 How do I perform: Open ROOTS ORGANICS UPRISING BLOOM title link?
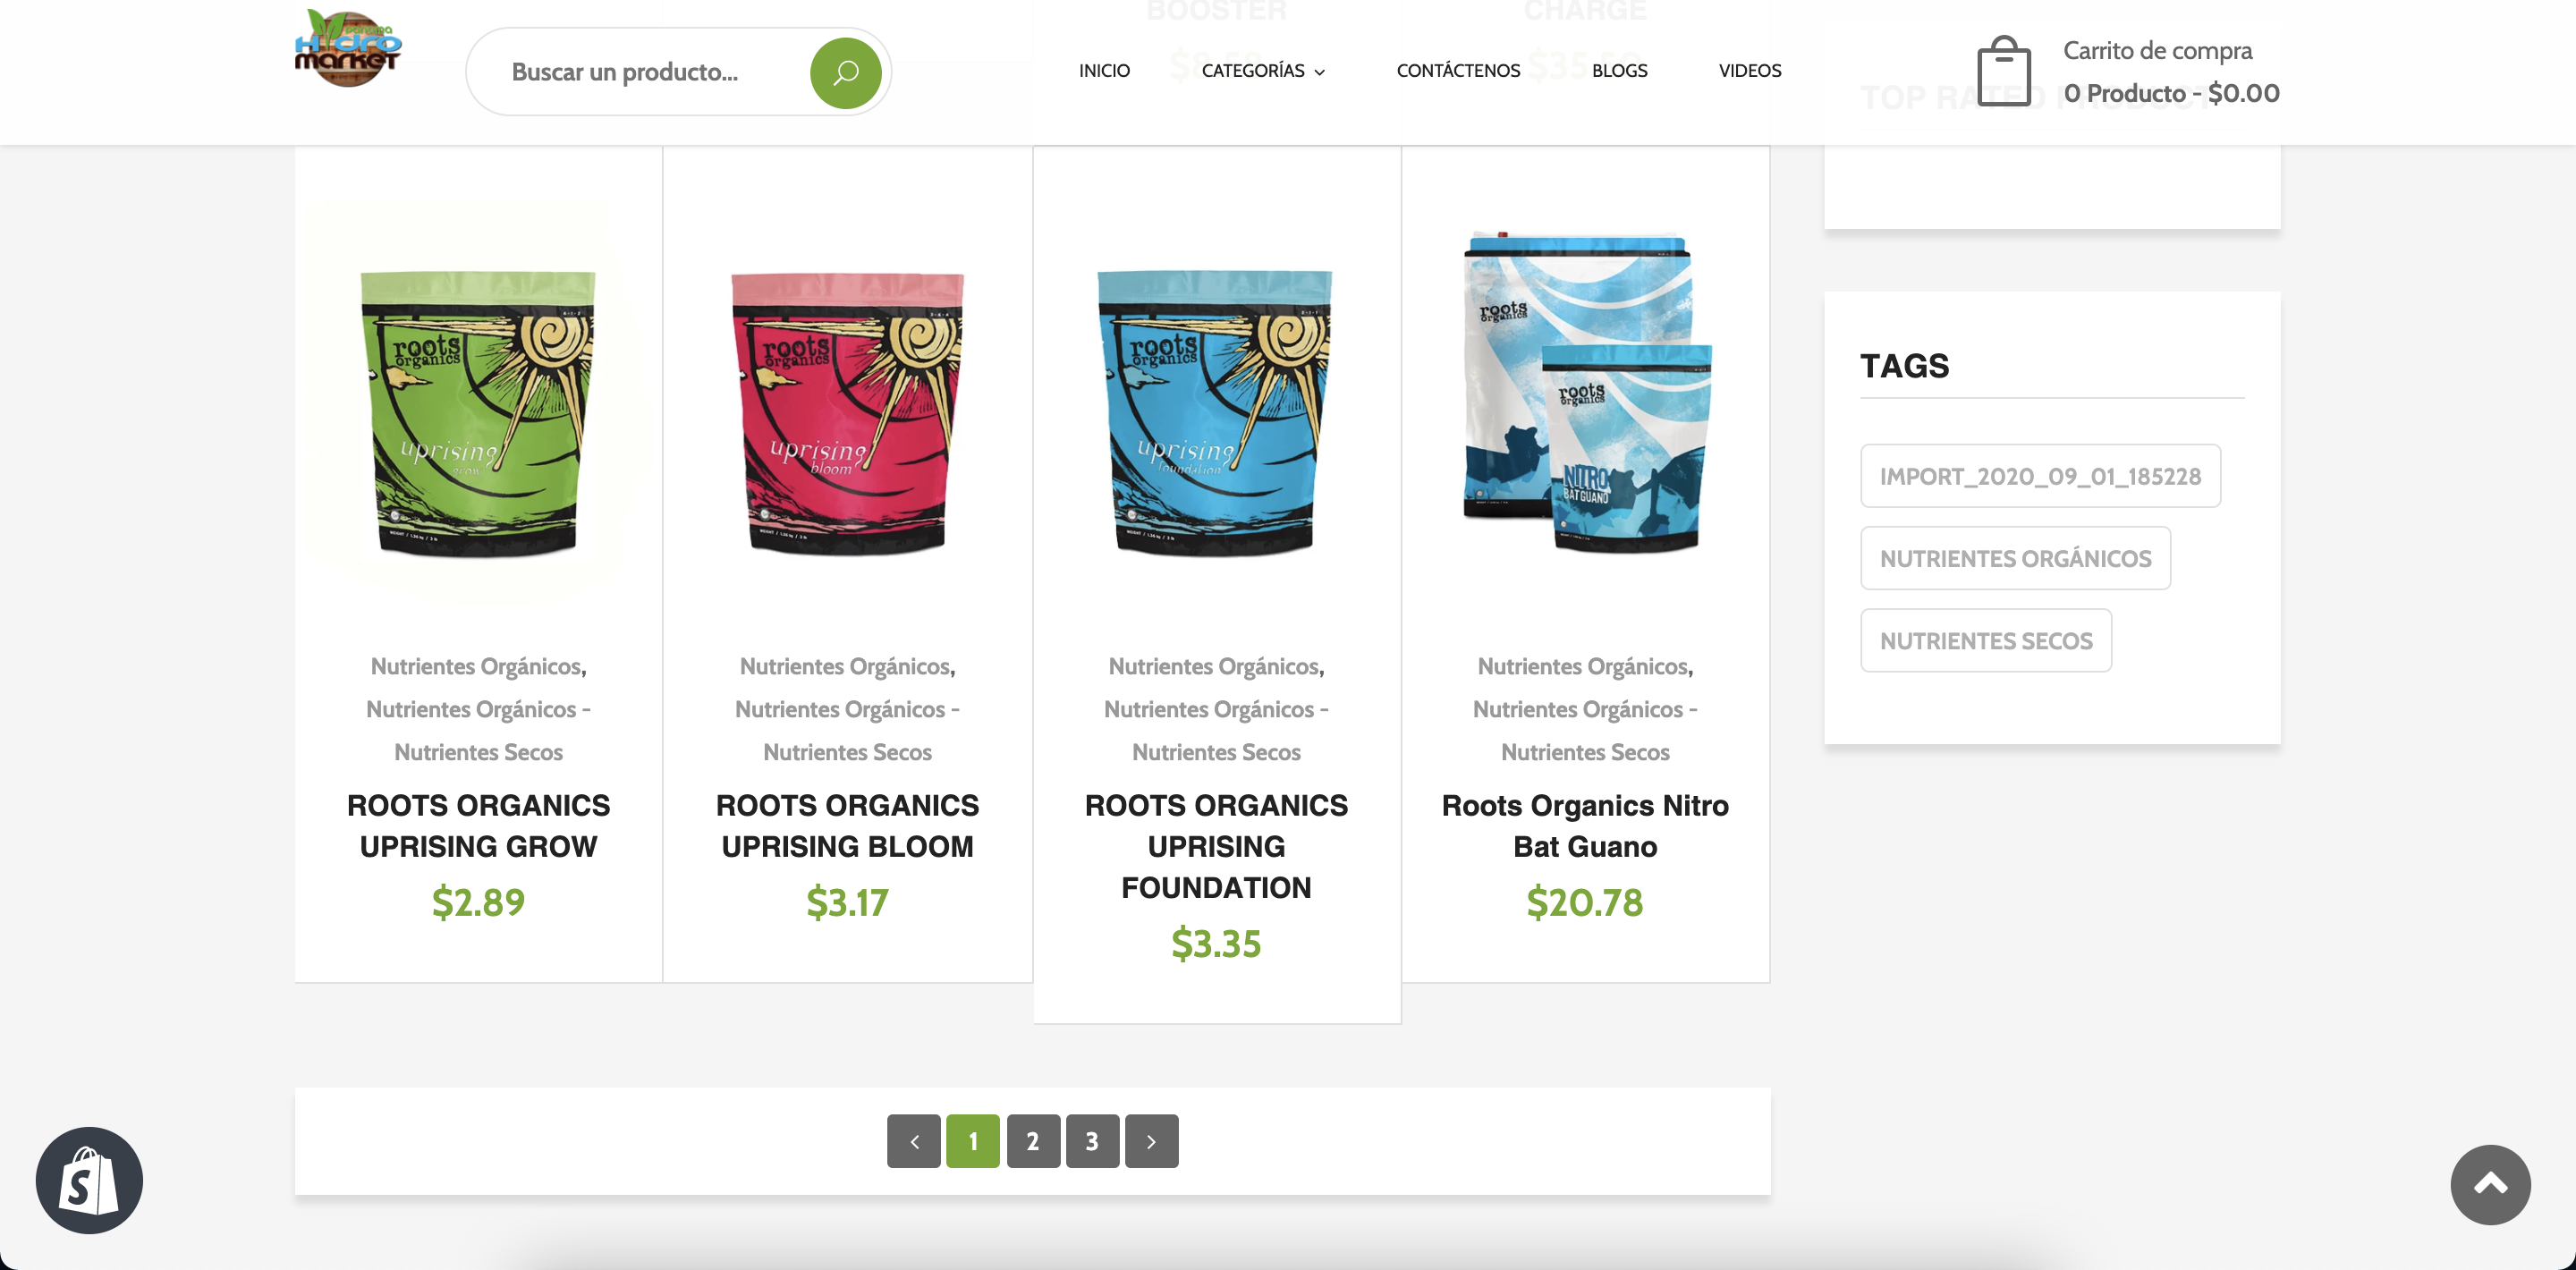point(847,826)
